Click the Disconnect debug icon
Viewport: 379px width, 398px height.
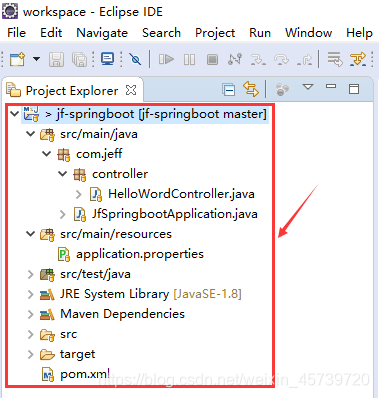tap(235, 59)
